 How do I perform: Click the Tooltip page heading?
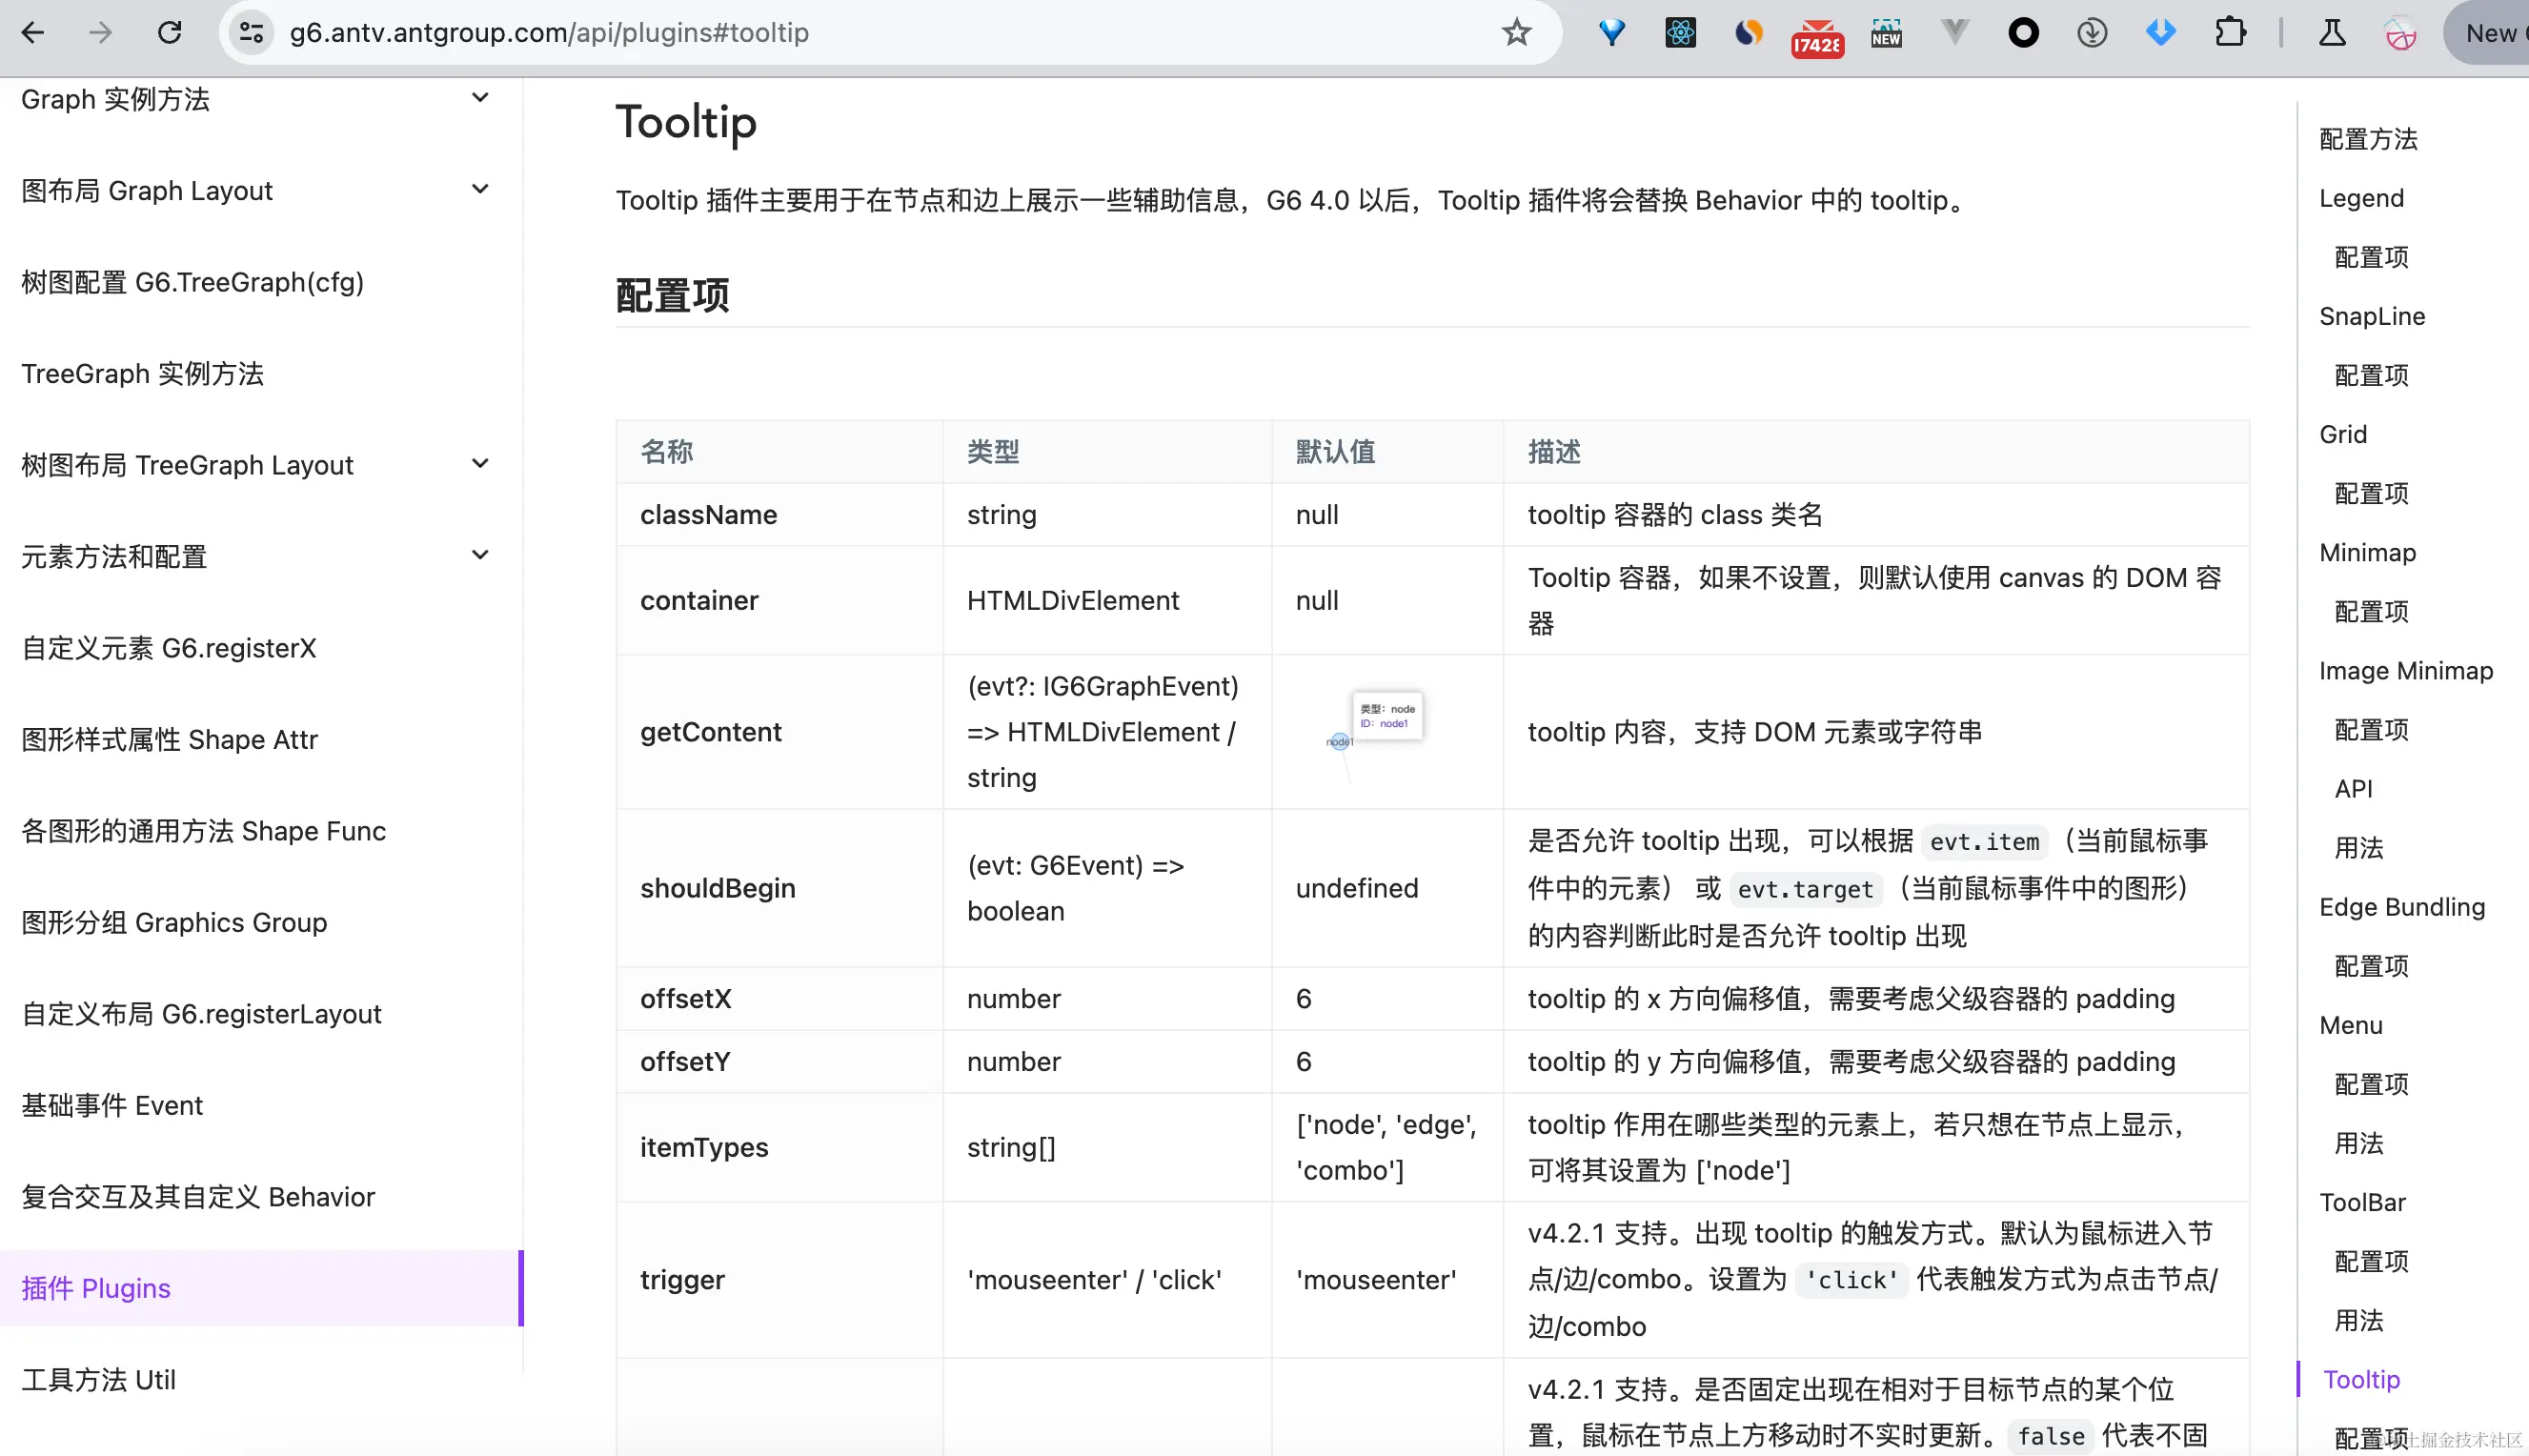point(686,122)
